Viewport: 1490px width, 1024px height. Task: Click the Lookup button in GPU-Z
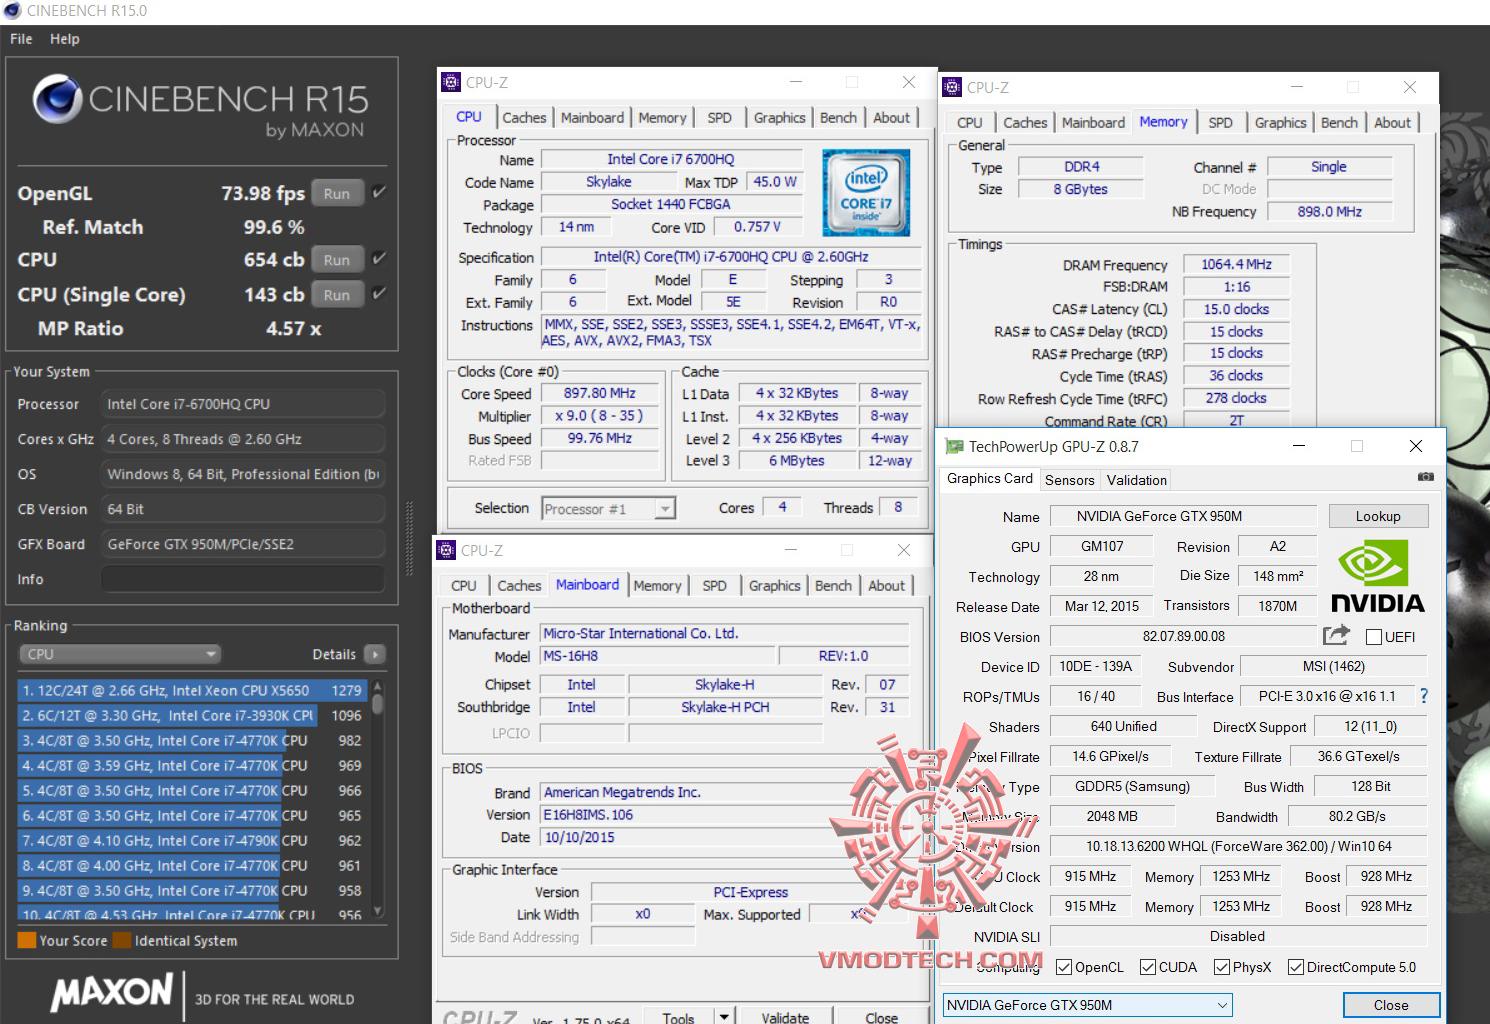click(1378, 516)
